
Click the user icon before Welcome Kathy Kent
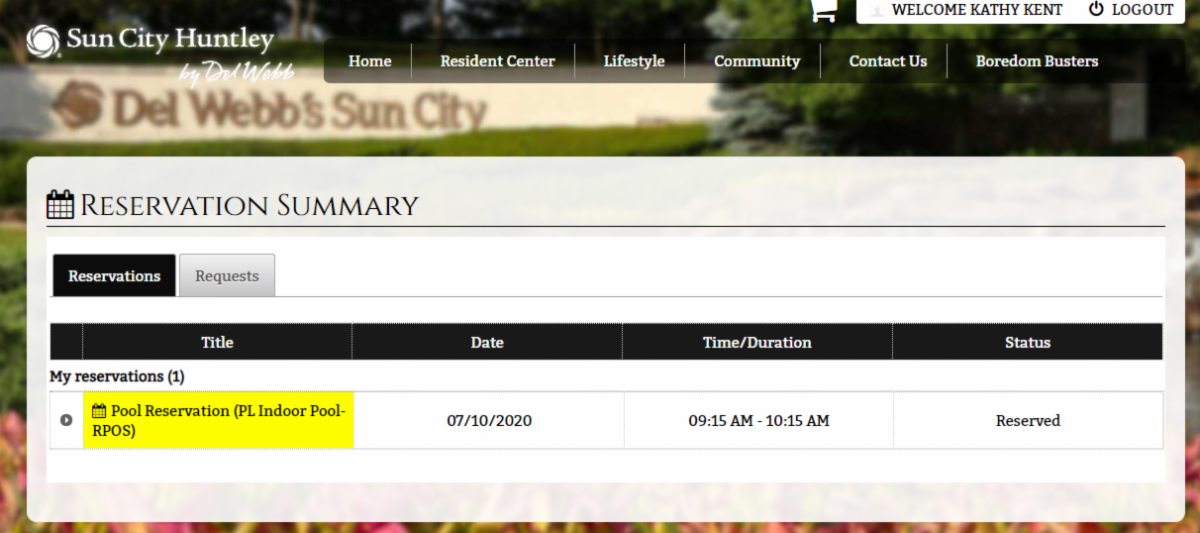(x=877, y=10)
